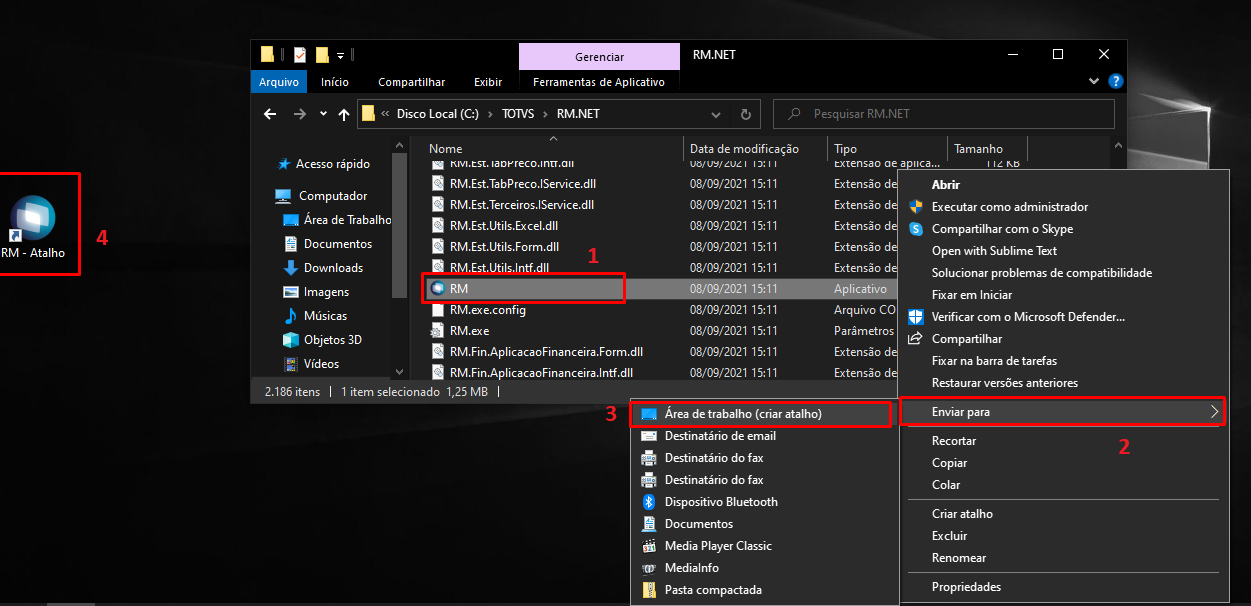
Task: Click the Media Player Classic icon
Action: point(648,546)
